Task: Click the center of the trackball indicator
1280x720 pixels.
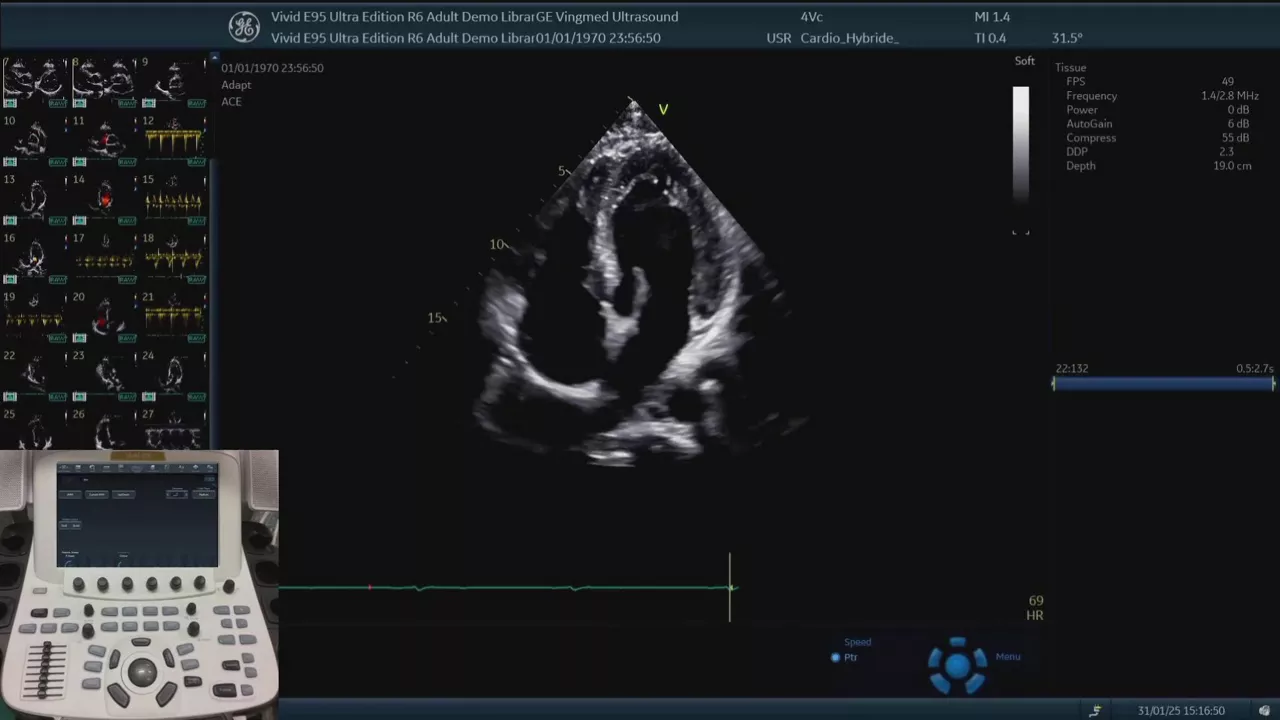Action: 957,666
